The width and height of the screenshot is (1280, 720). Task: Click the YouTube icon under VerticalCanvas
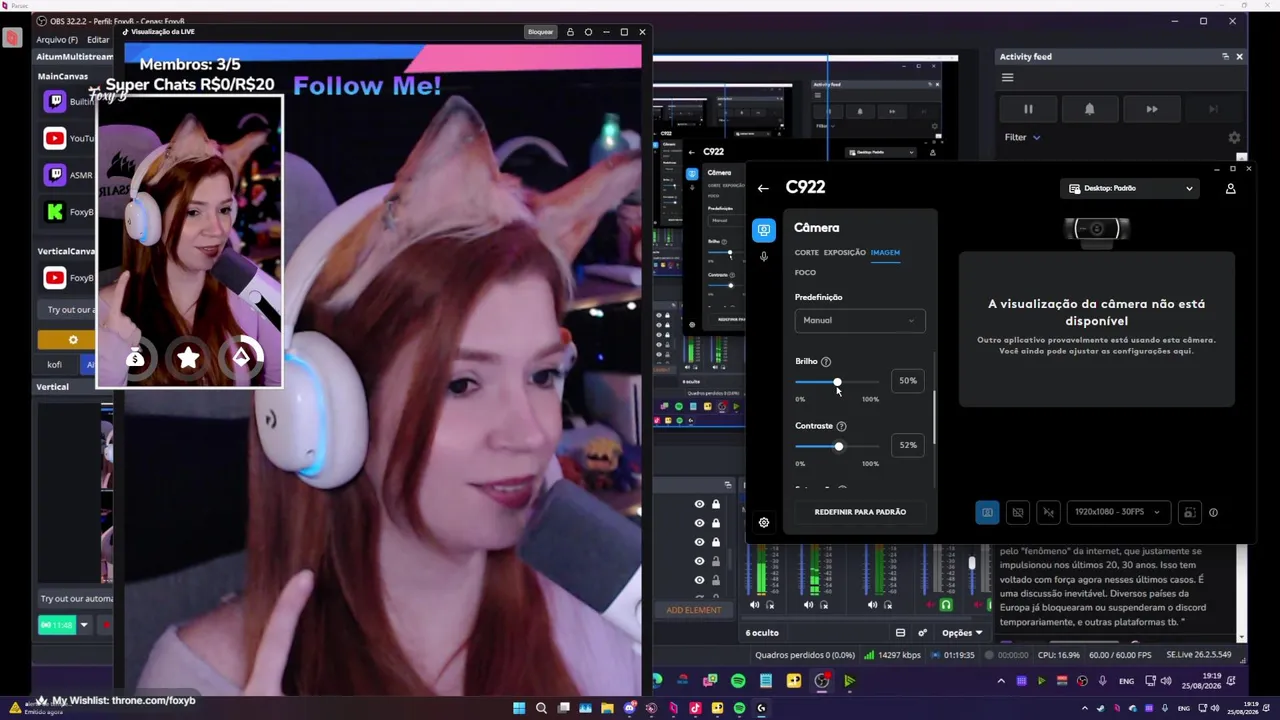[55, 278]
